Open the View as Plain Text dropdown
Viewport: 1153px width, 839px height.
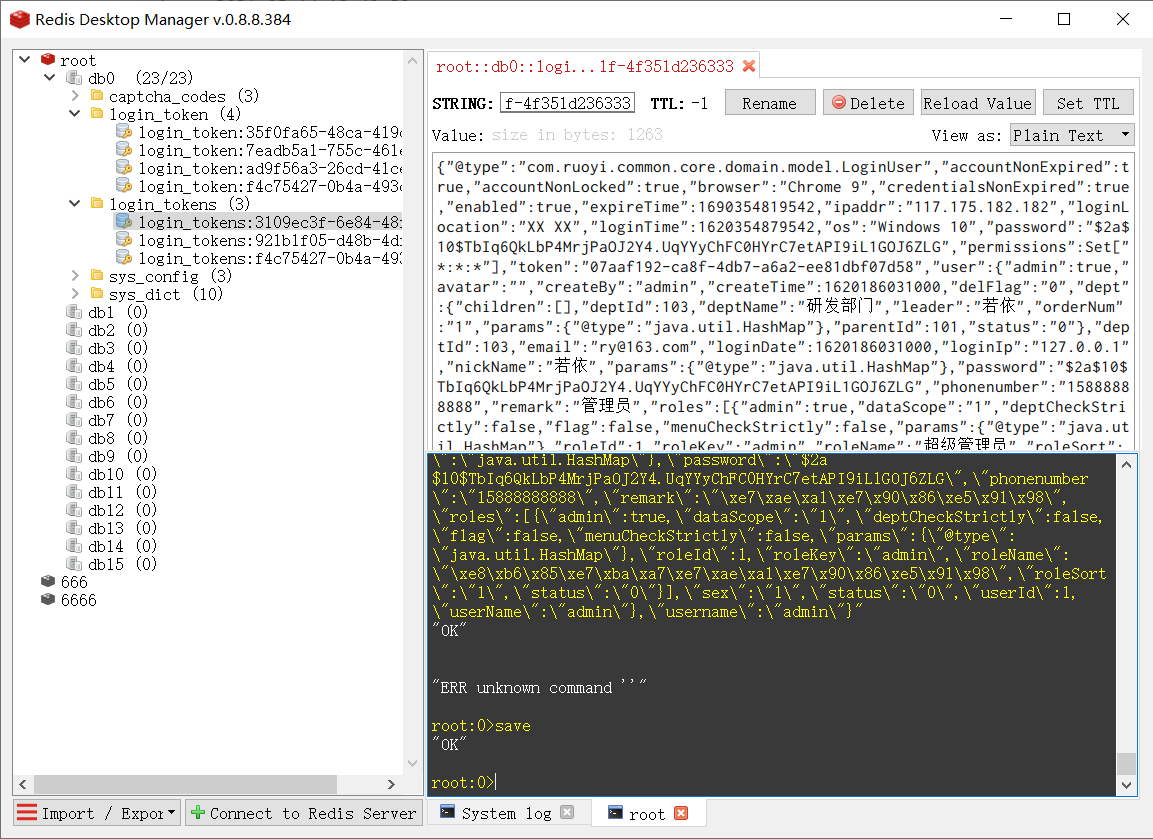tap(1072, 135)
